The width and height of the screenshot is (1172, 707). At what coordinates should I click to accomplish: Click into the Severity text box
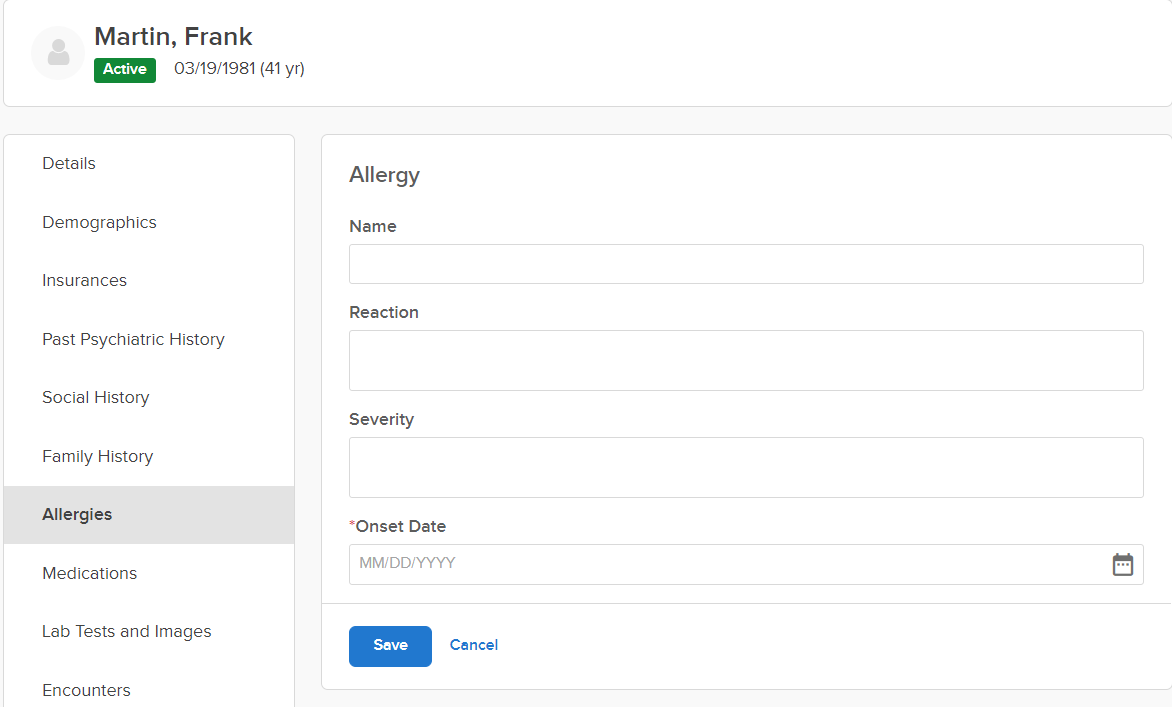745,467
